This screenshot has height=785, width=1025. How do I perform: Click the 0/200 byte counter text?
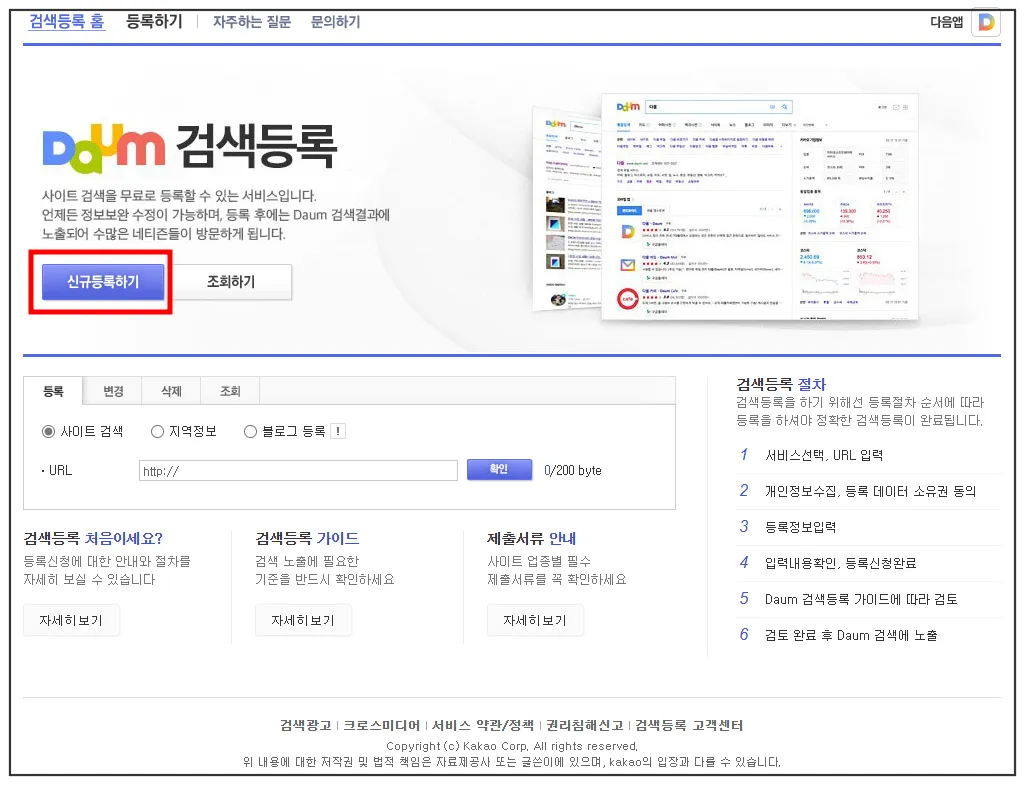(x=573, y=471)
